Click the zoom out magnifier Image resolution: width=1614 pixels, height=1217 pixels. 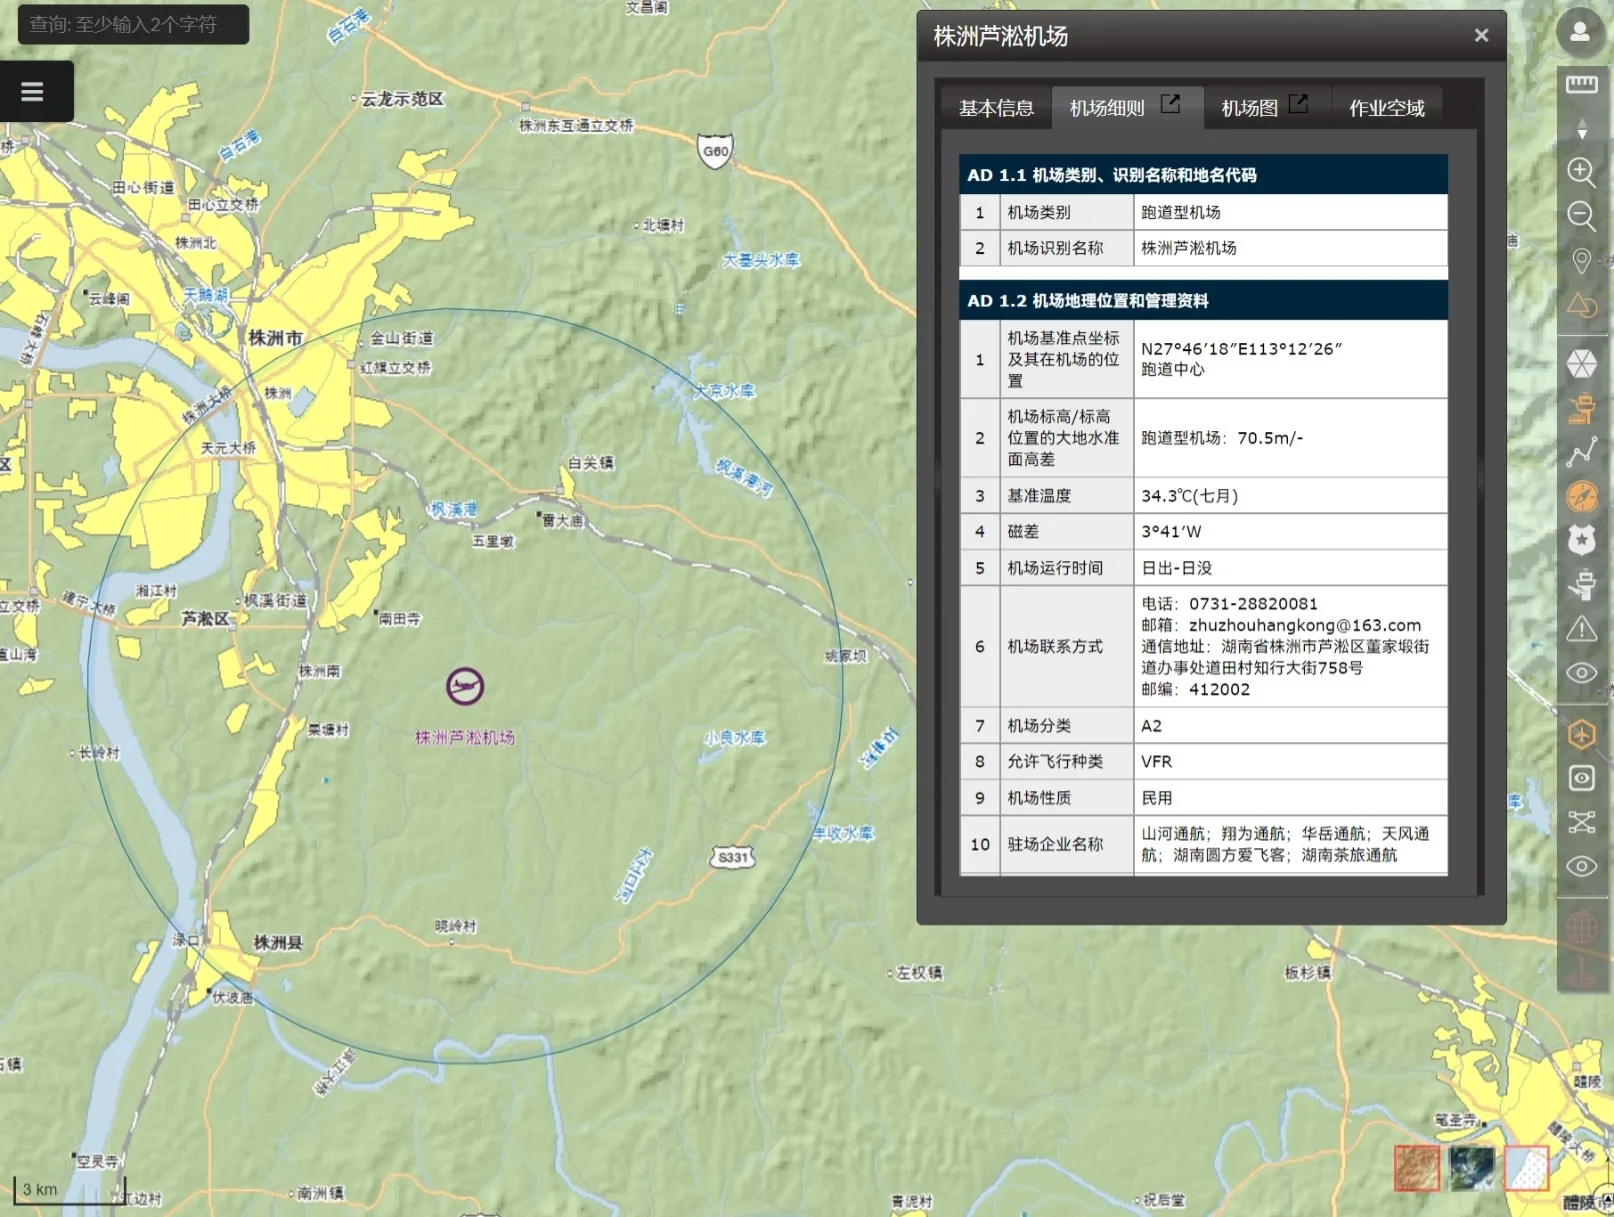[1581, 216]
